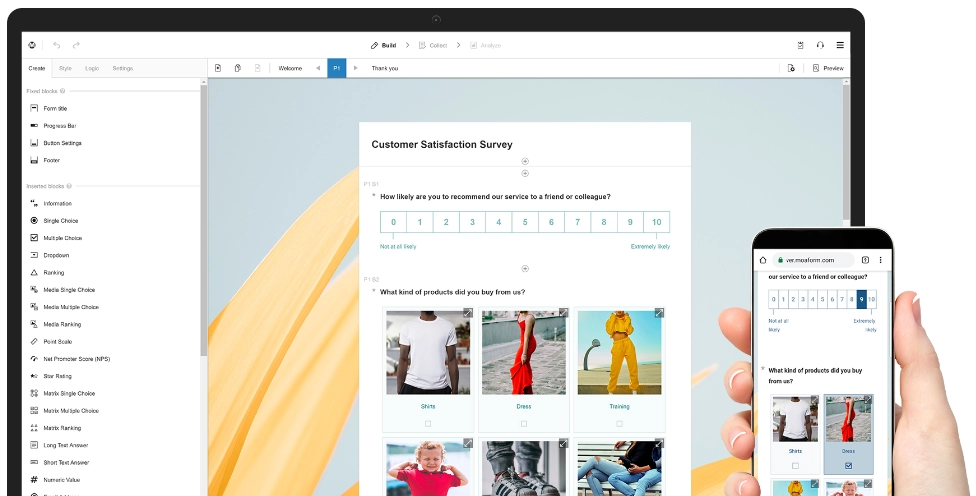976x496 pixels.
Task: Check the Shirts checkbox
Action: coord(428,423)
